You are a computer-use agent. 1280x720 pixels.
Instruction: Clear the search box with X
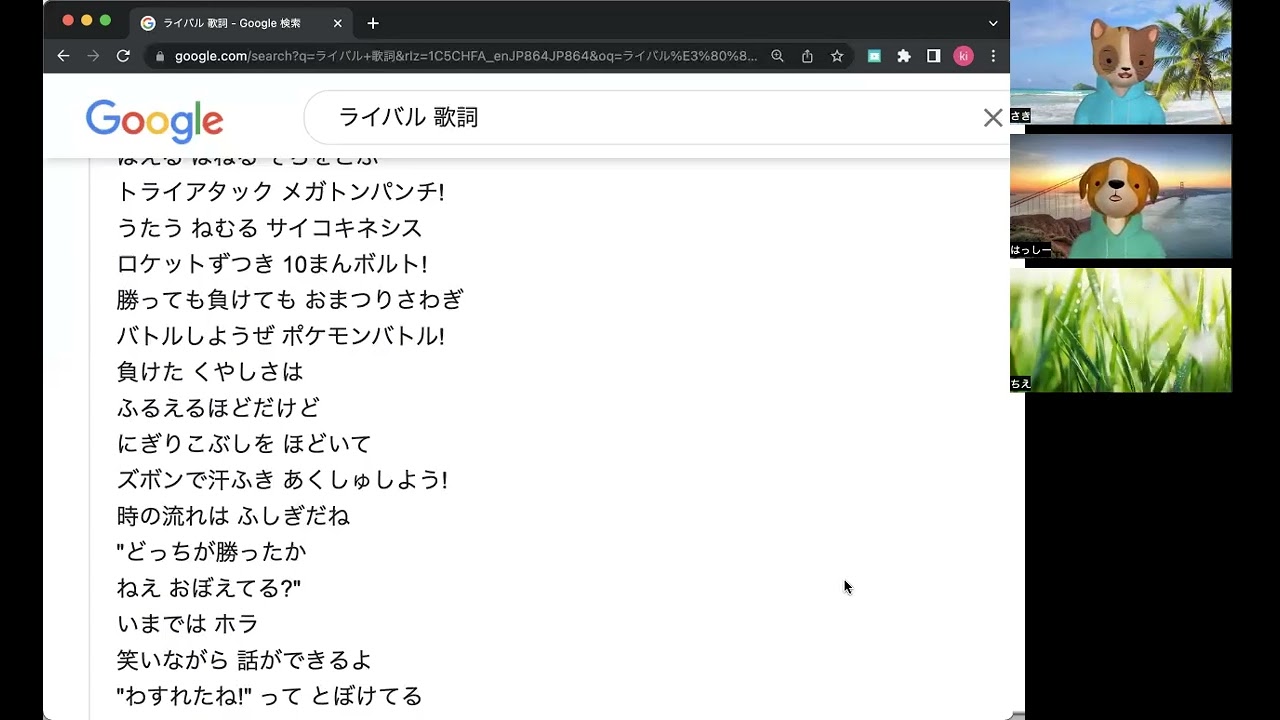[x=993, y=118]
